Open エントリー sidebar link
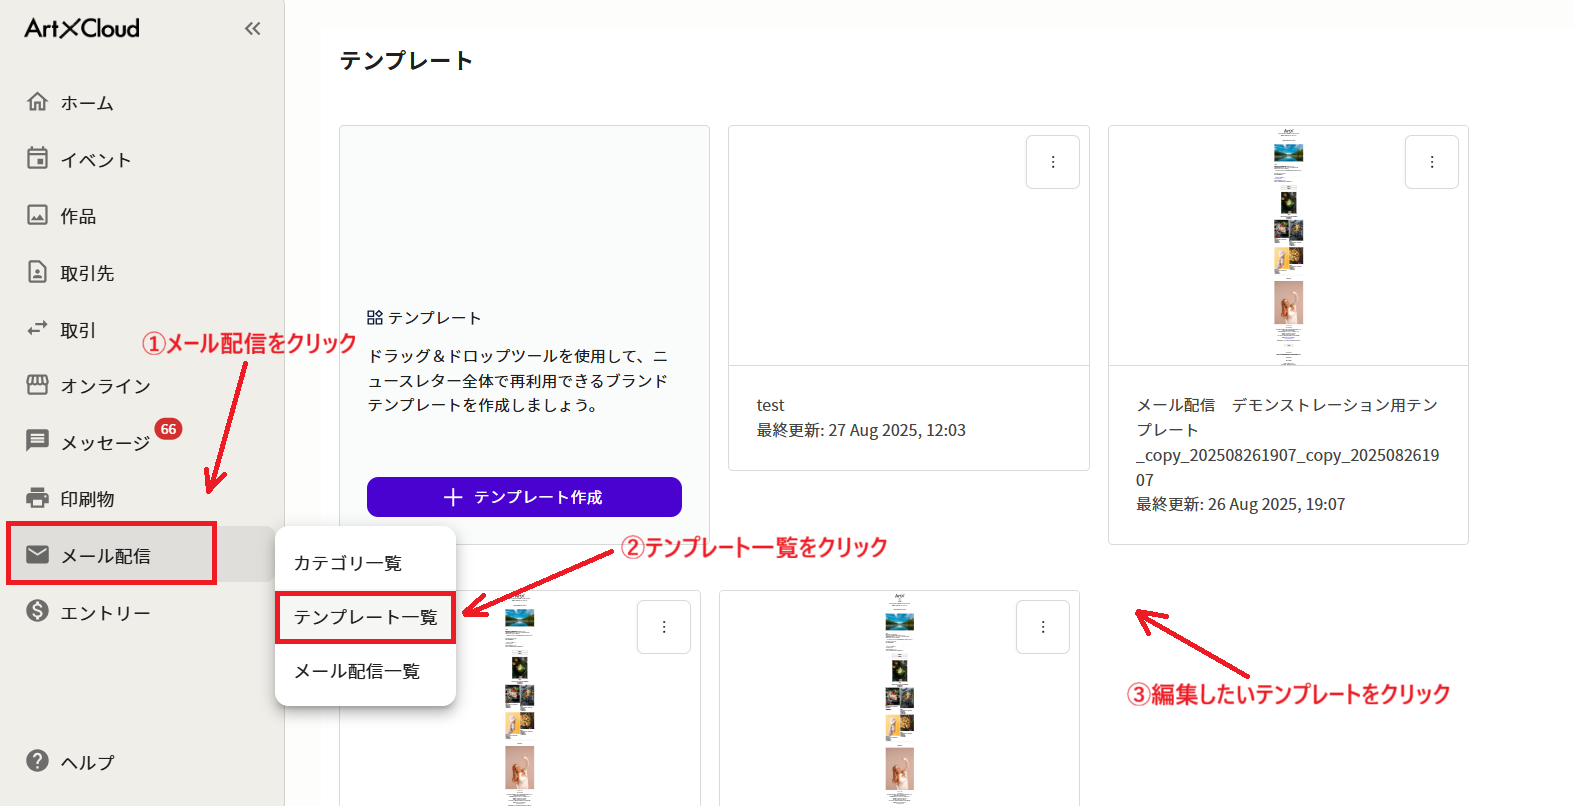1574x806 pixels. pos(105,613)
